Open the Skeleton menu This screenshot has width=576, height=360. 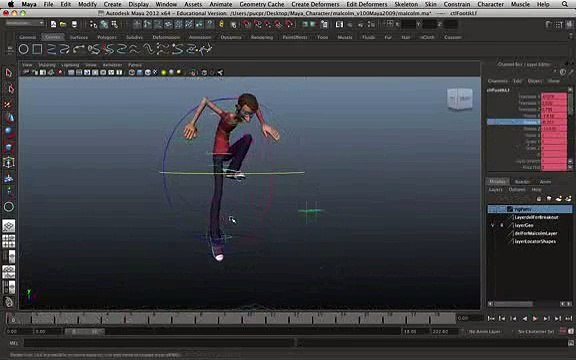406,4
